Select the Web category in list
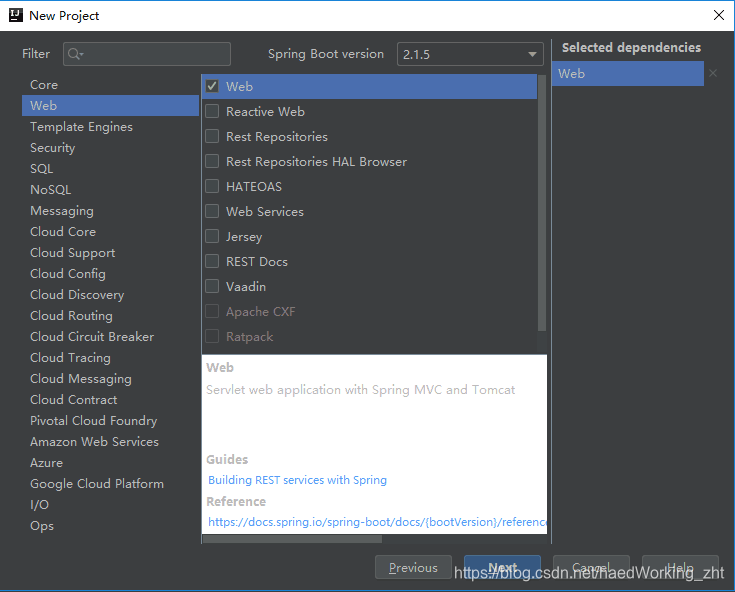735x592 pixels. coord(111,105)
